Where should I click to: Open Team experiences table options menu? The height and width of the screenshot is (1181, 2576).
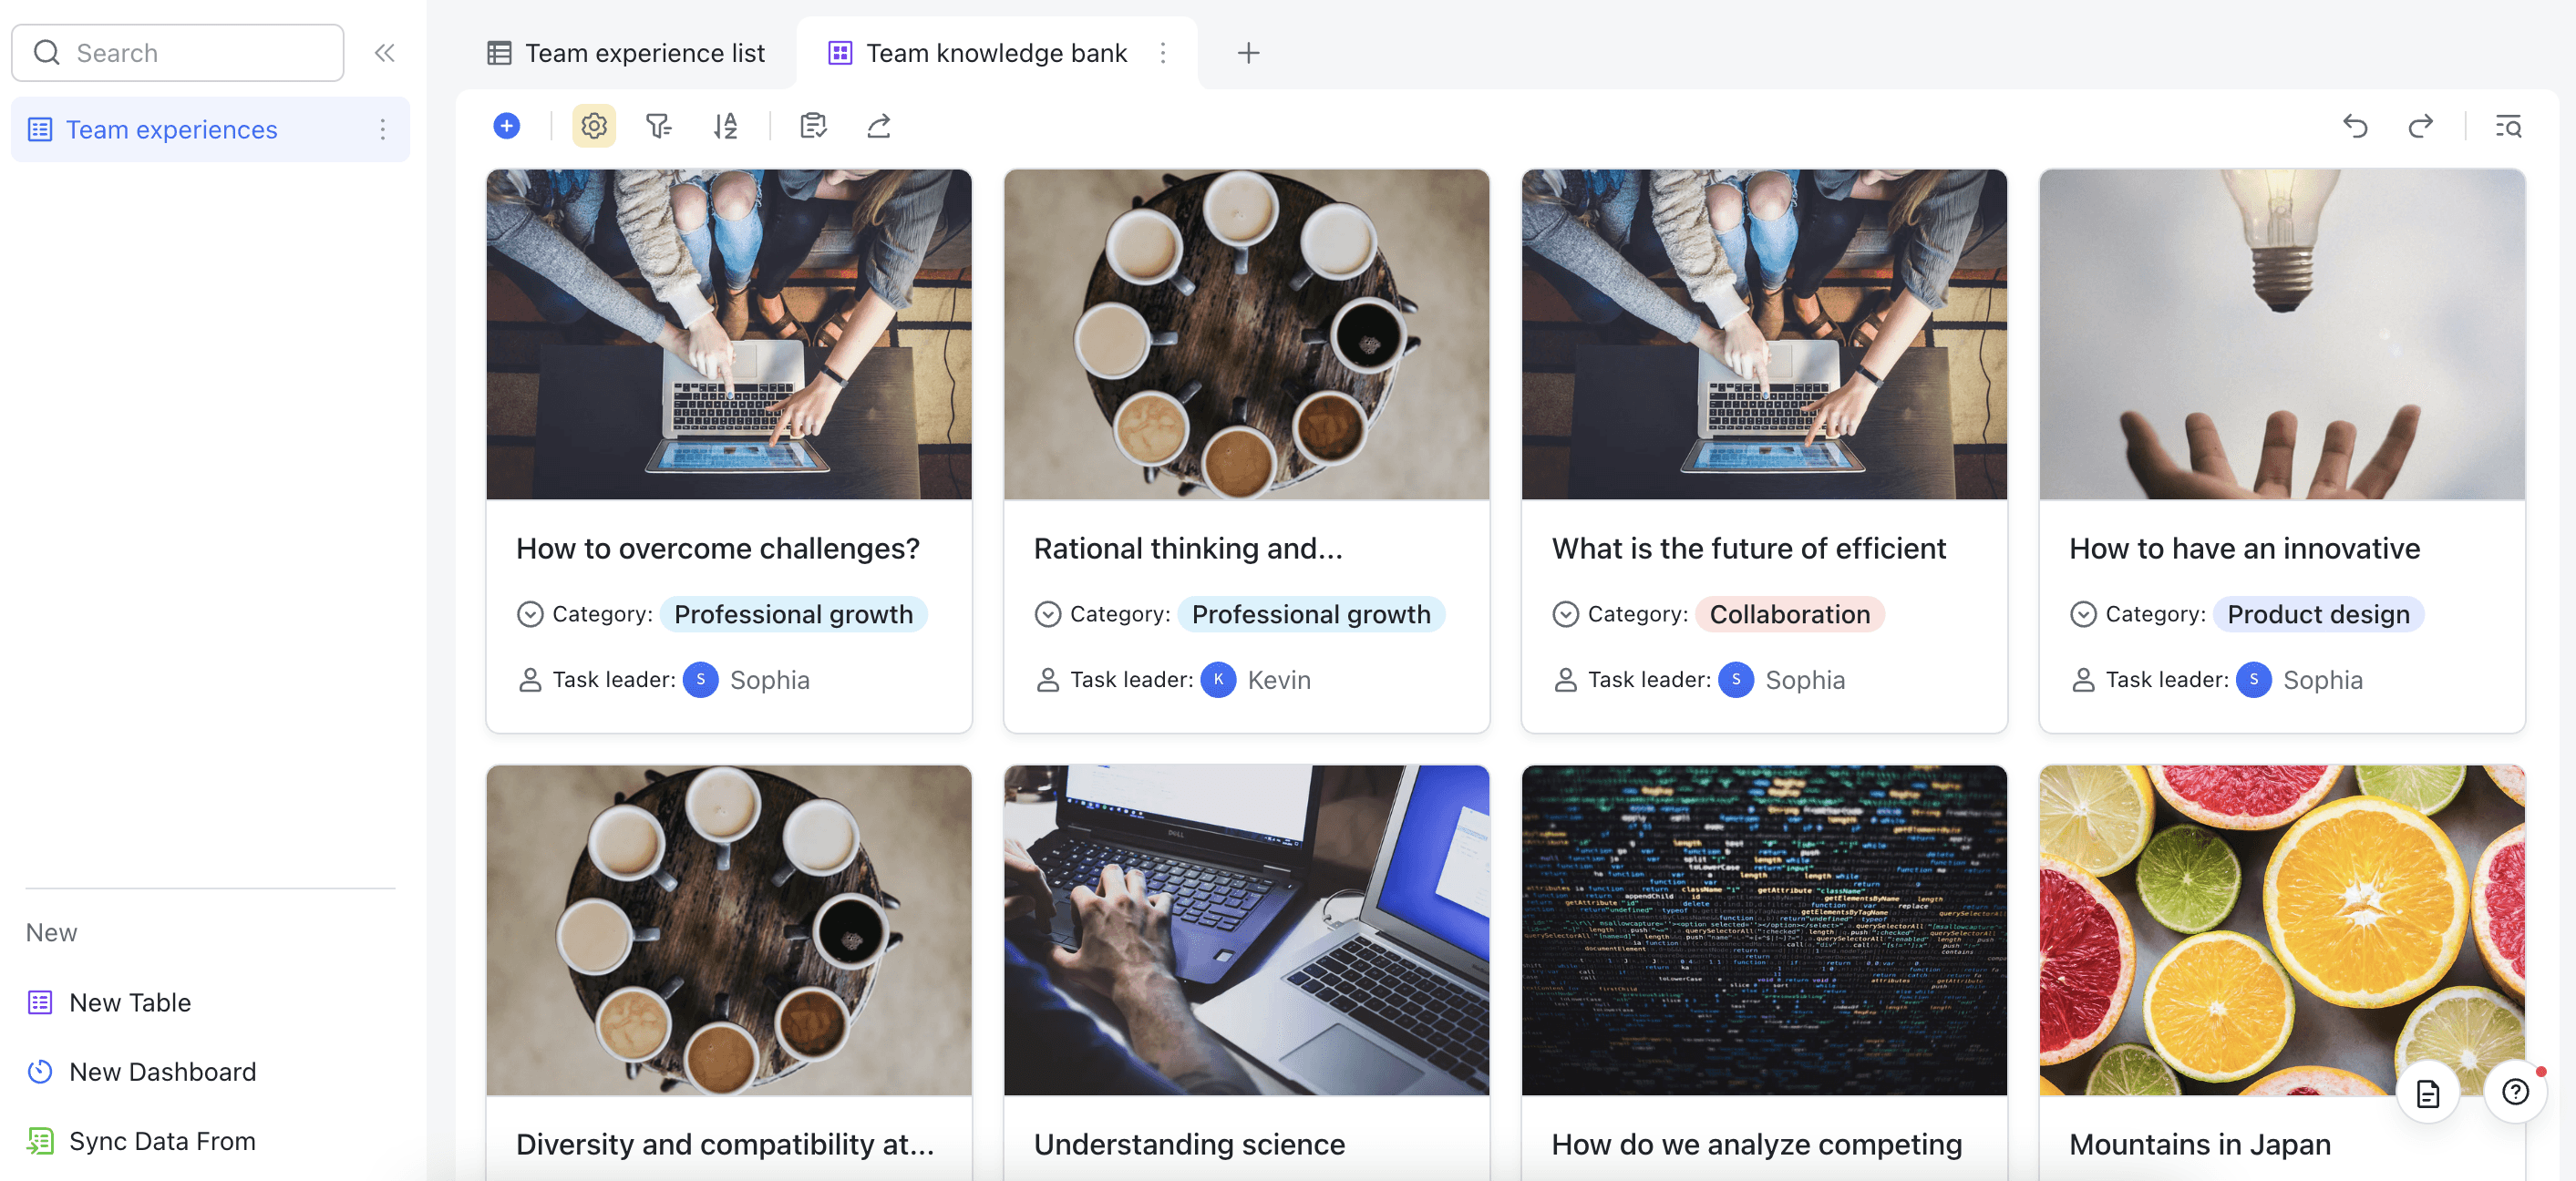point(382,130)
